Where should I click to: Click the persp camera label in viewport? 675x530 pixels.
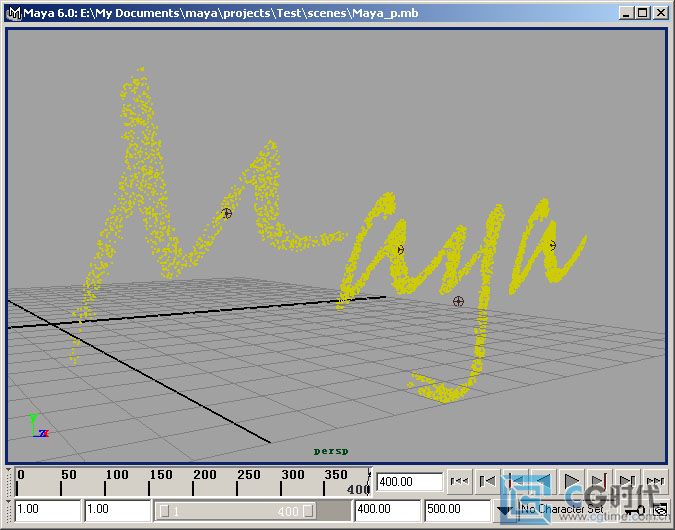click(x=331, y=451)
